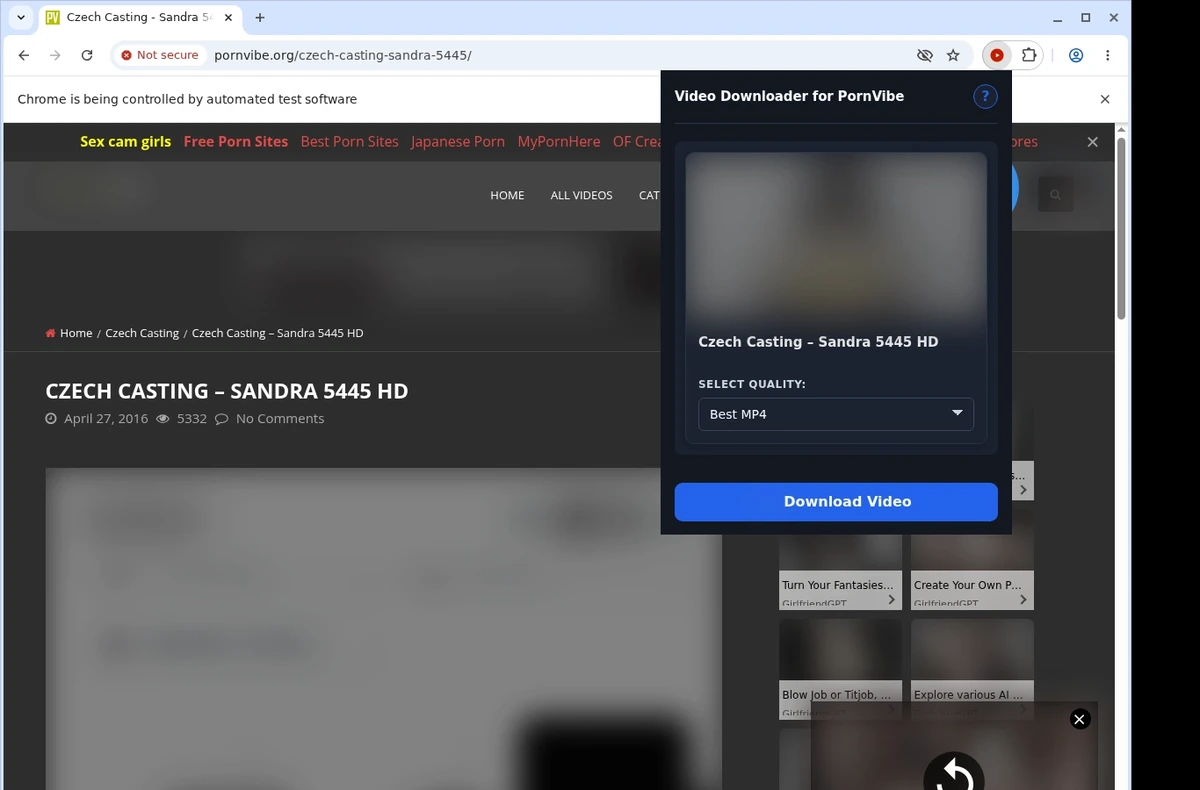
Task: Open the downloader help question icon
Action: (x=985, y=96)
